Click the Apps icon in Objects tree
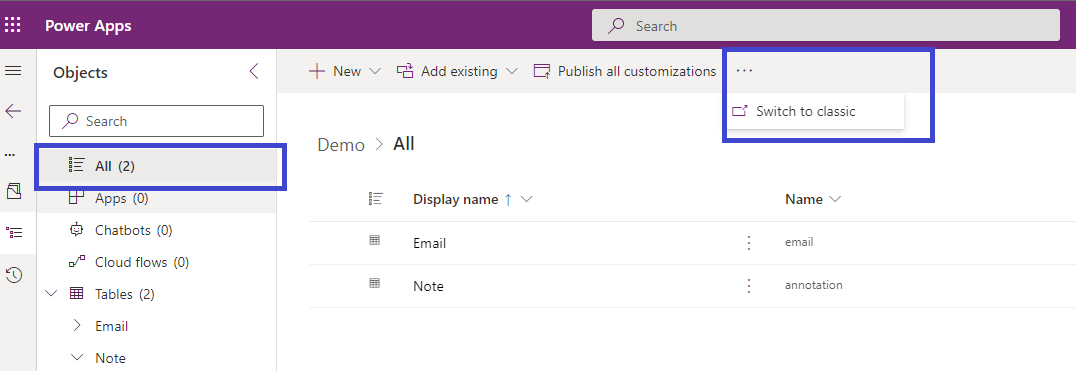 [x=76, y=198]
